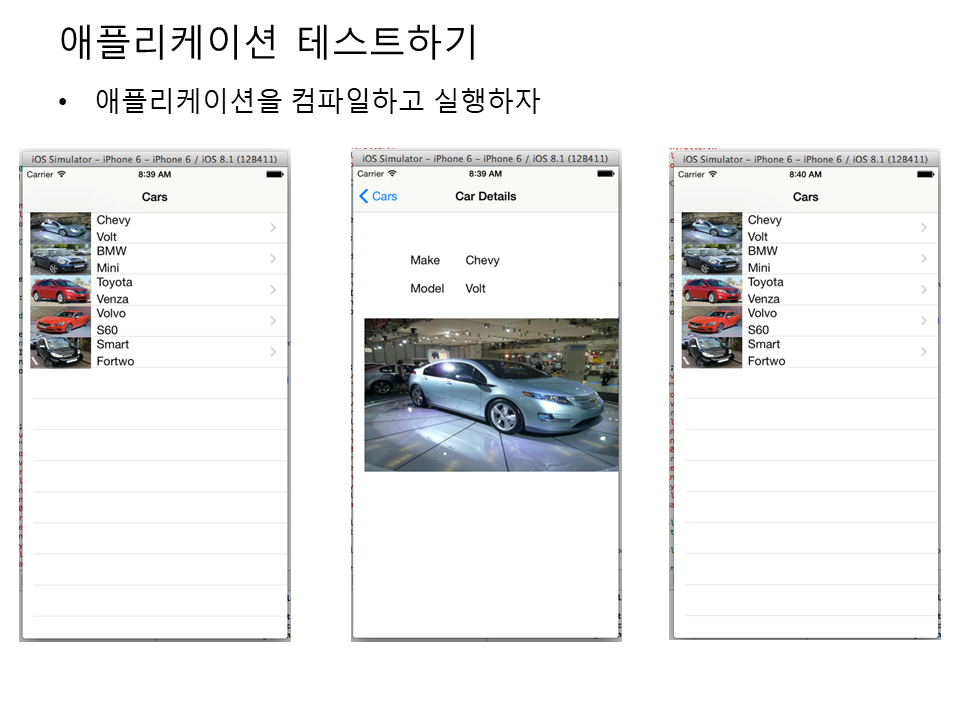Click the Car Details navigation title
The width and height of the screenshot is (960, 720).
[486, 197]
